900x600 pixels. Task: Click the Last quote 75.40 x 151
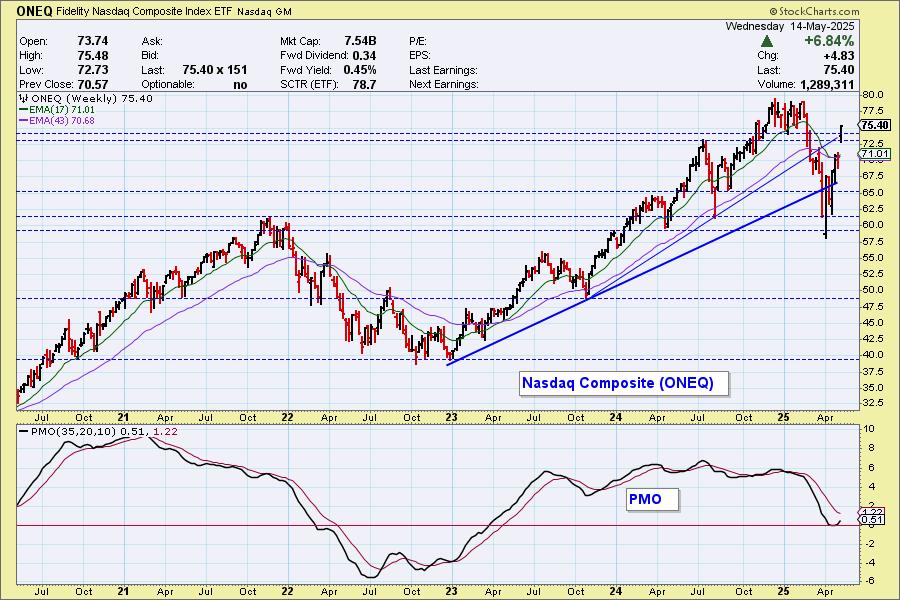215,69
